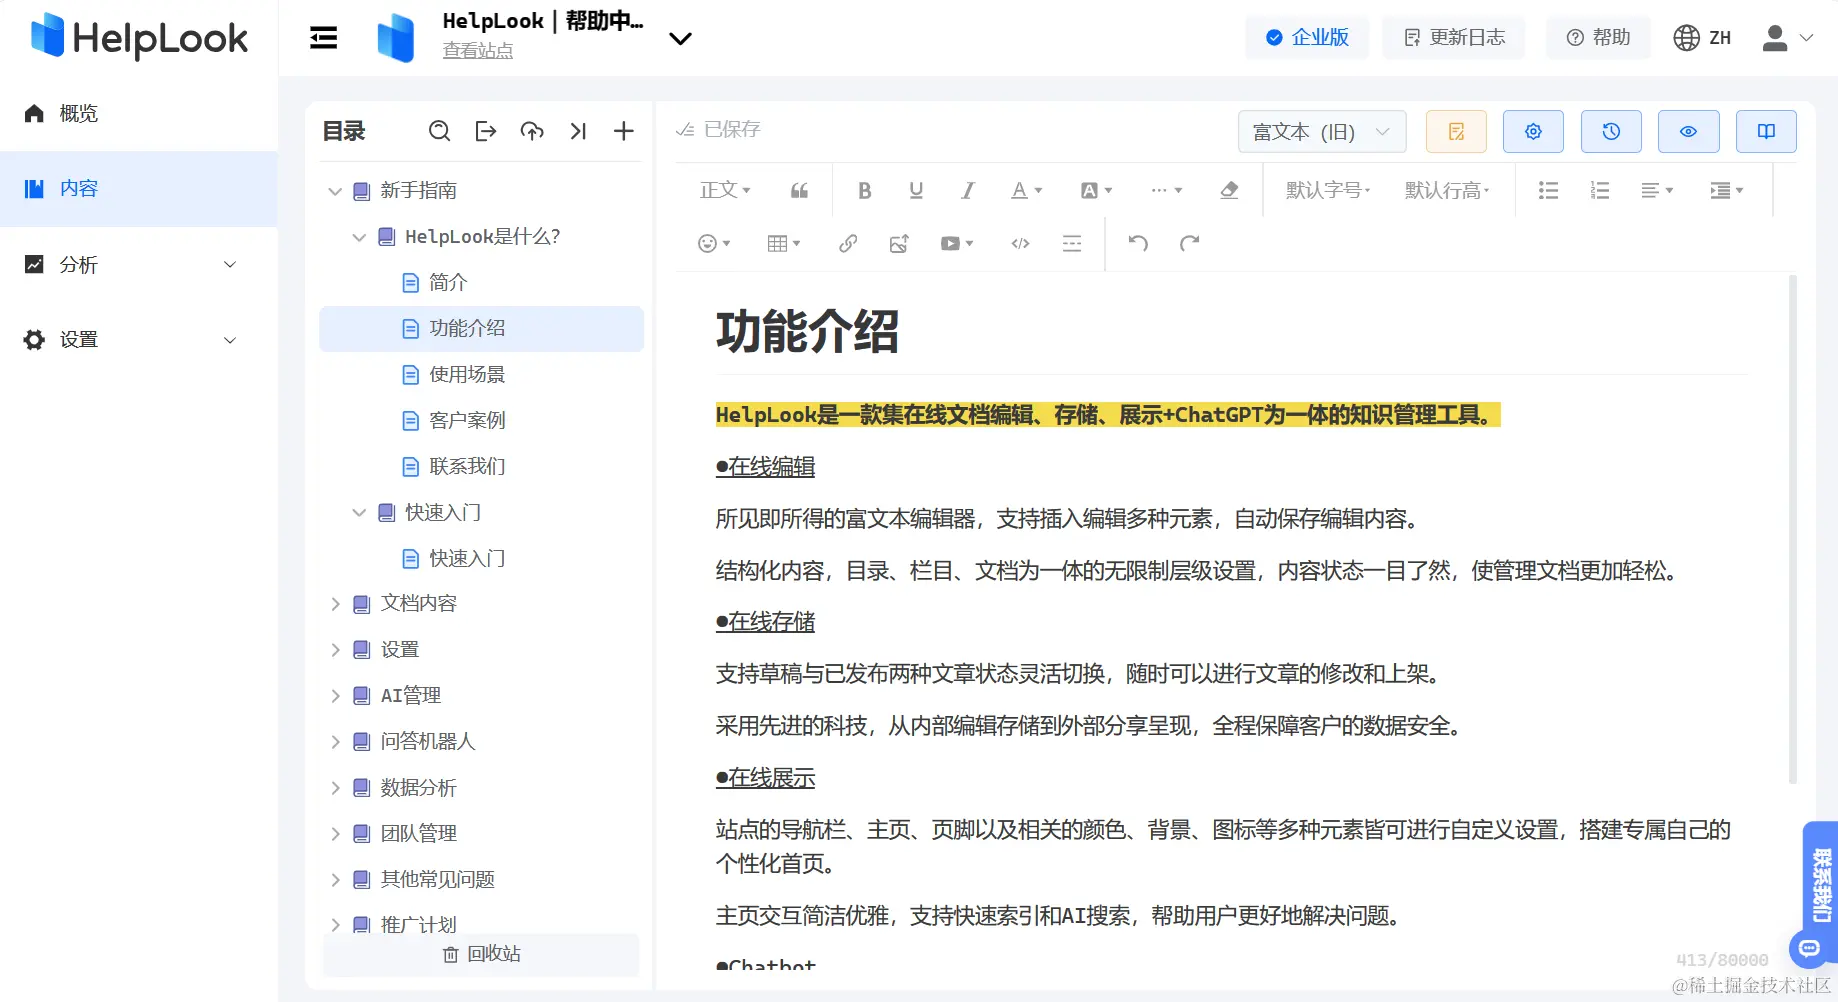Insert a horizontal divider line
Viewport: 1838px width, 1002px height.
pyautogui.click(x=1072, y=243)
